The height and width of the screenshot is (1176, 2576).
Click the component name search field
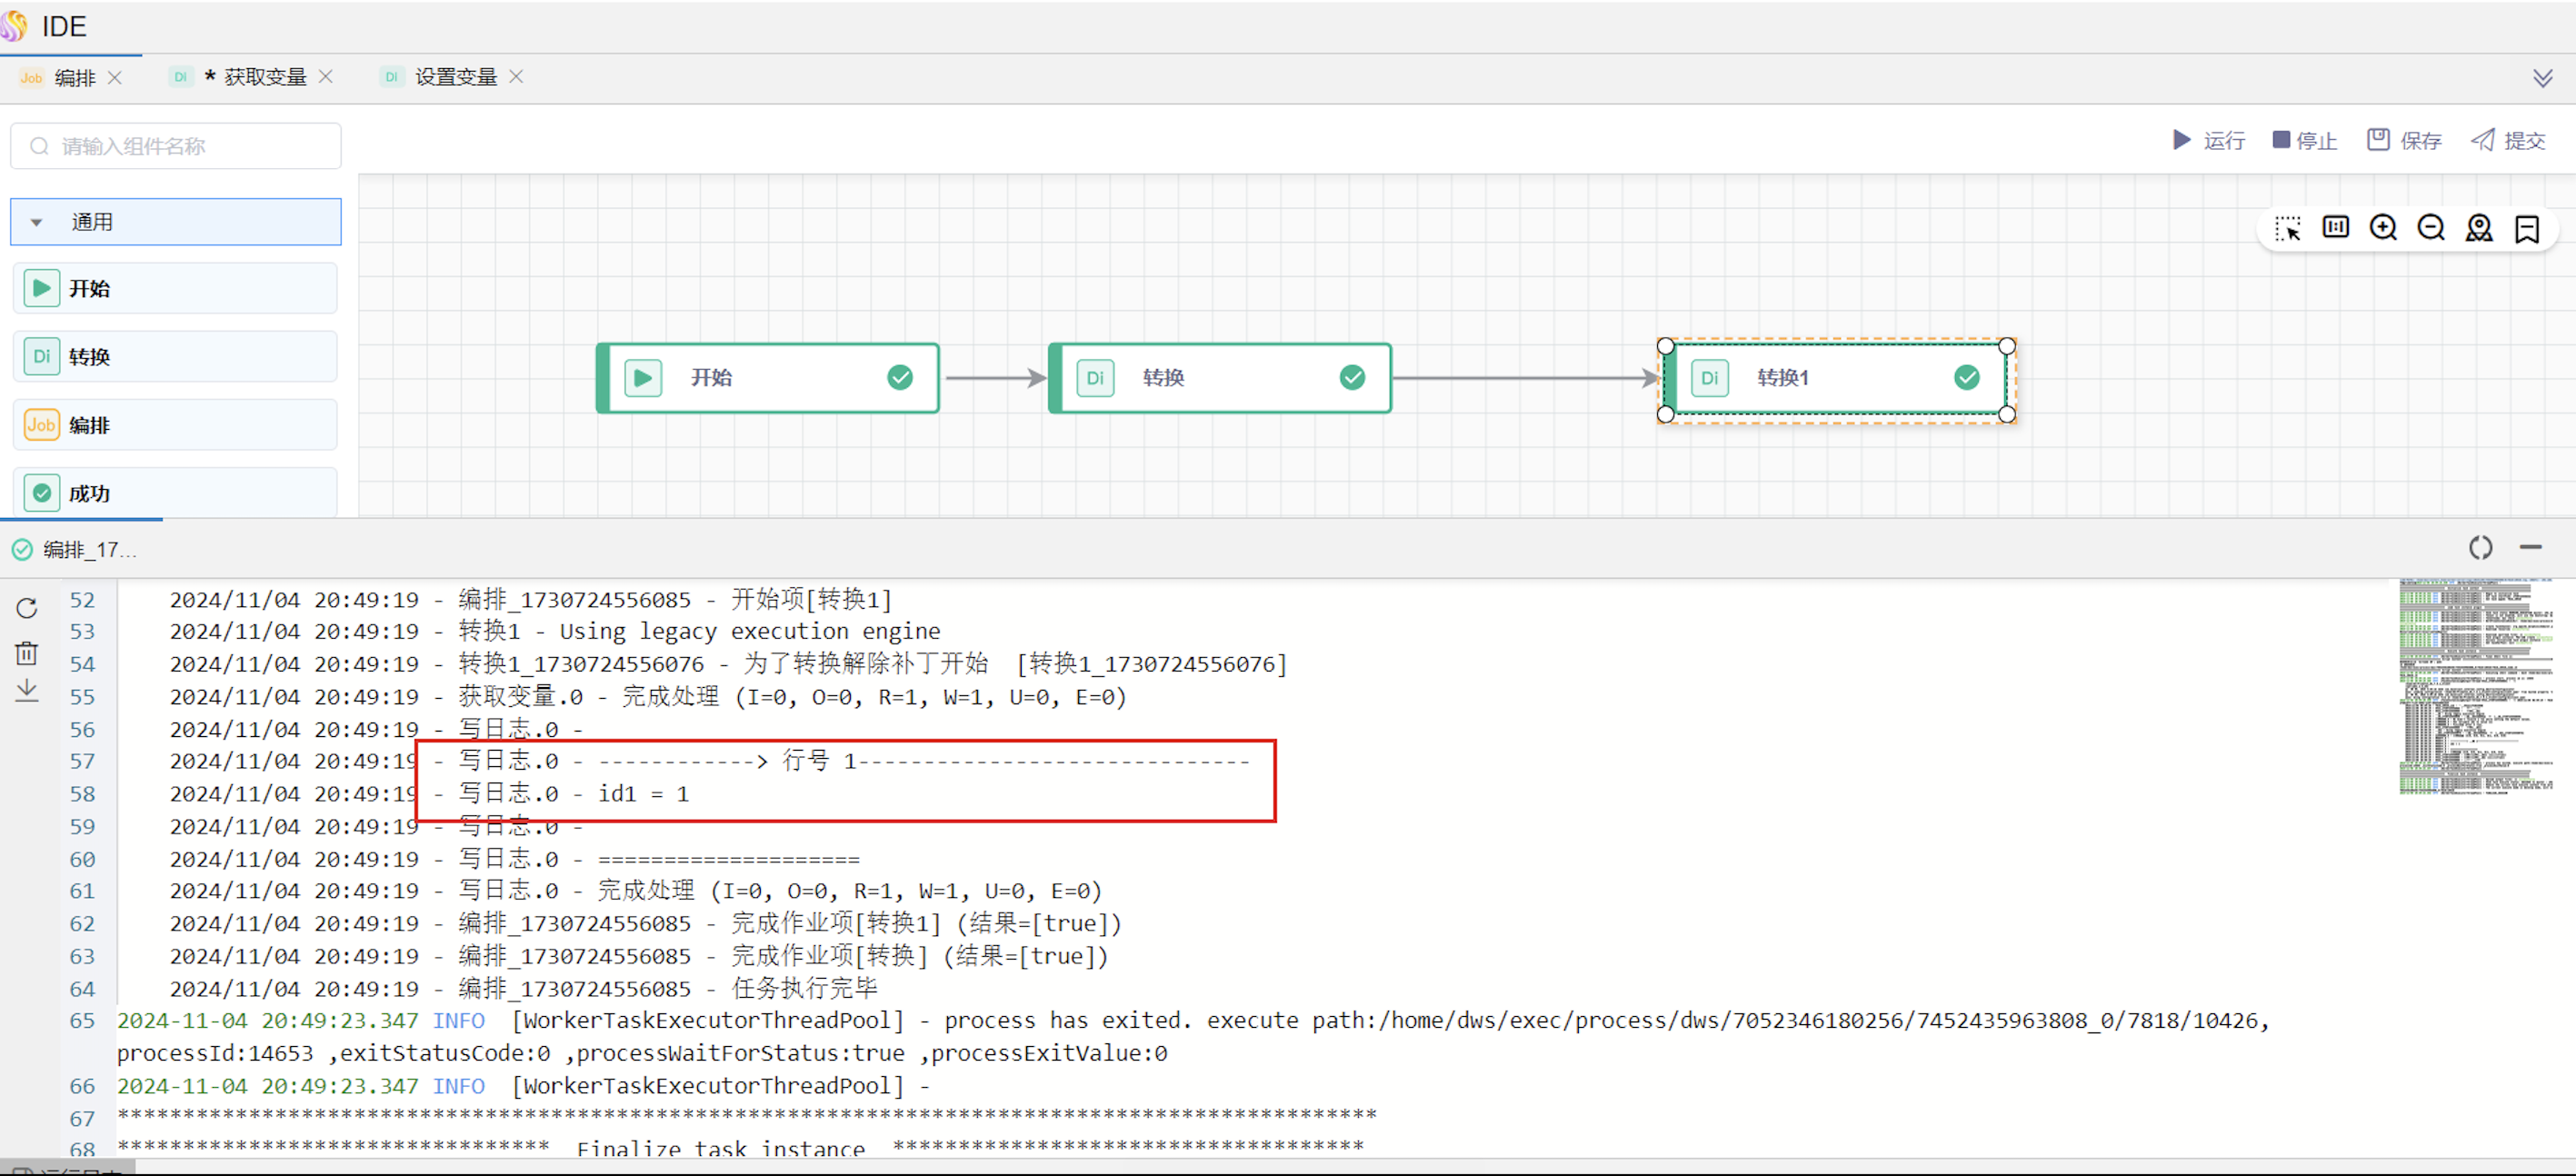(x=176, y=146)
